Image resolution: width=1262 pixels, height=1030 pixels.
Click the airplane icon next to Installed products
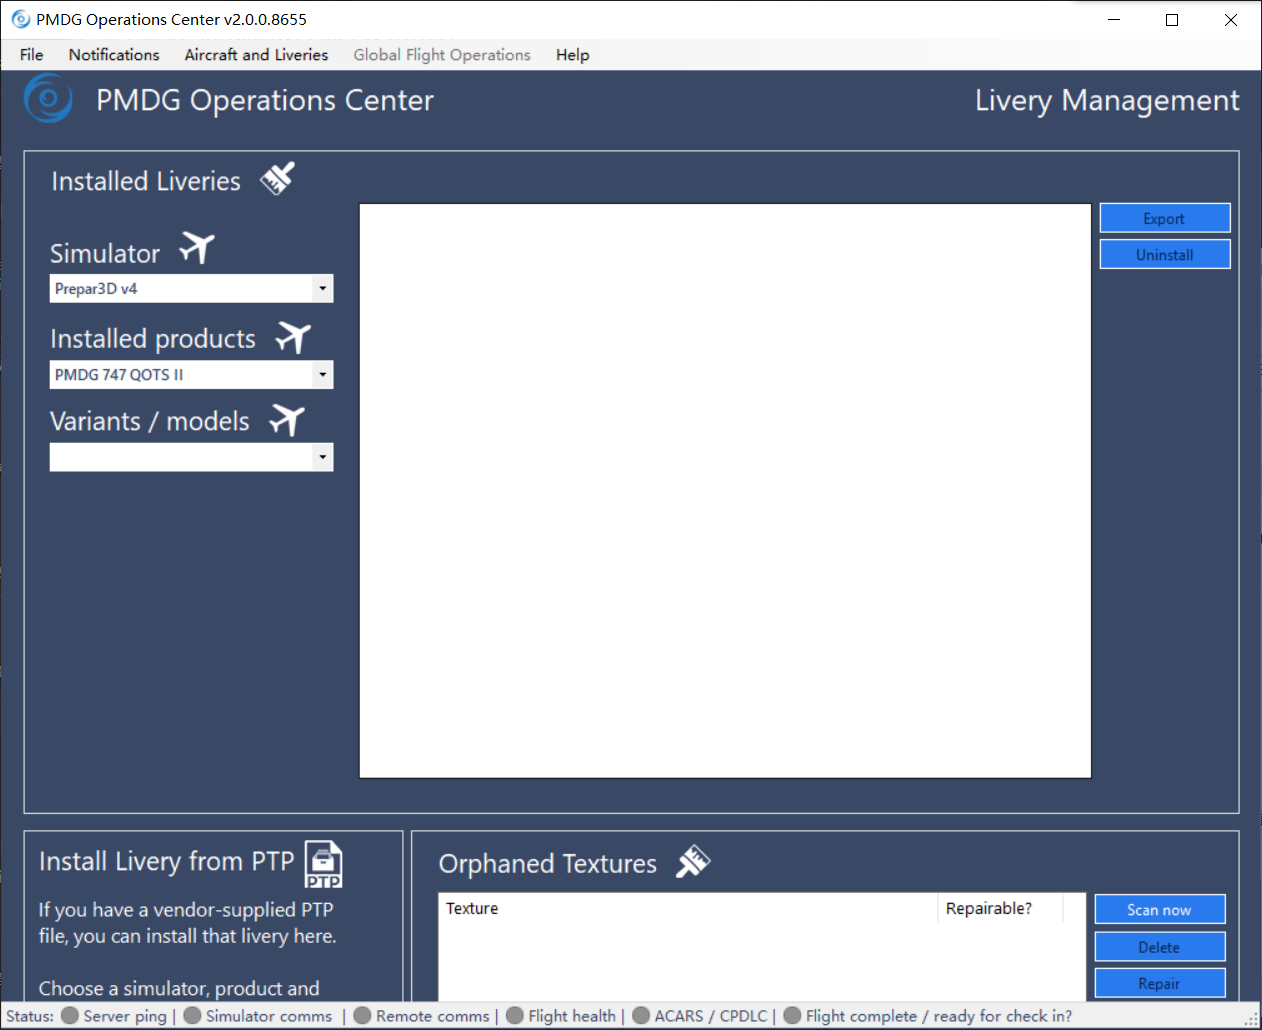point(293,337)
